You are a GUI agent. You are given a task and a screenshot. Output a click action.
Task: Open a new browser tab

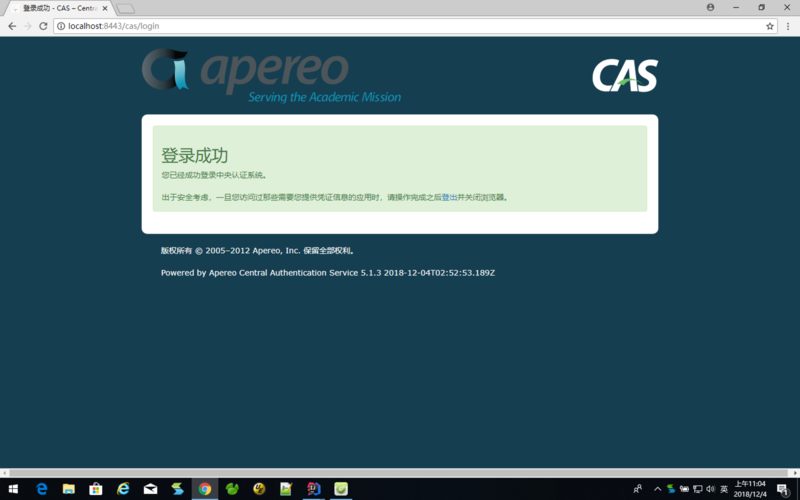point(126,9)
